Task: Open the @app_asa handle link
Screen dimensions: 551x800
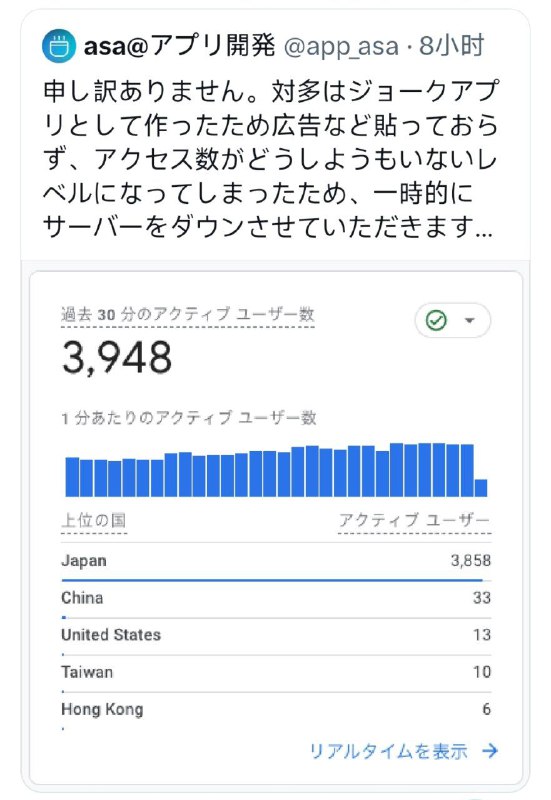Action: tap(341, 47)
